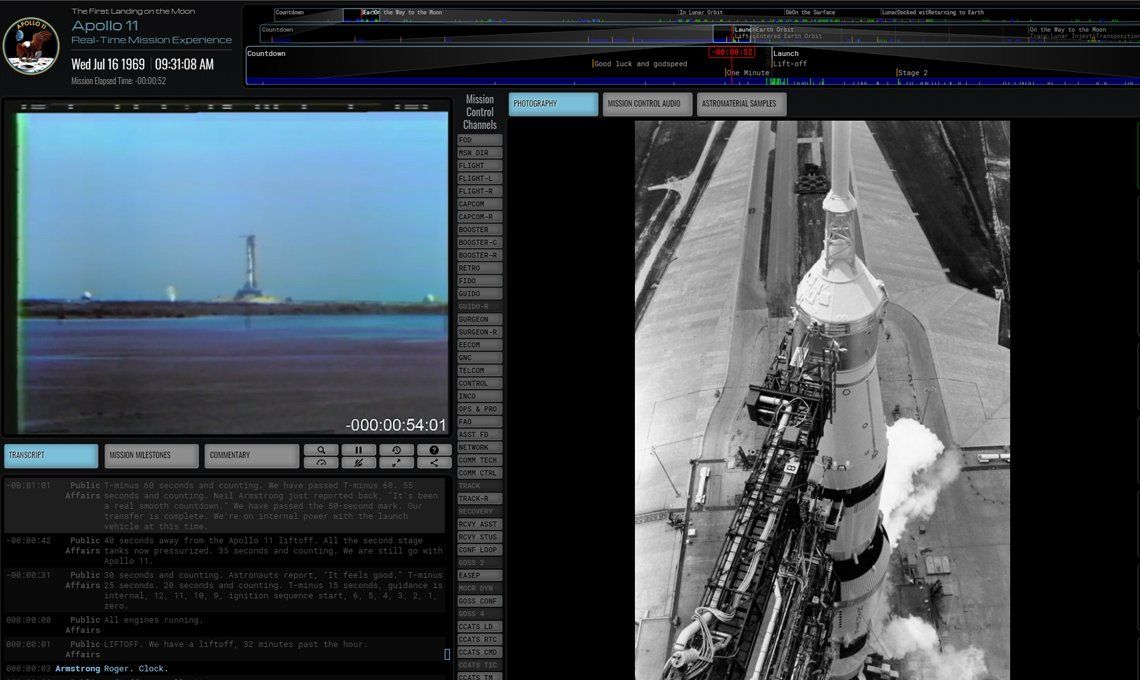Open the GNC channel
This screenshot has height=680, width=1140.
[480, 358]
